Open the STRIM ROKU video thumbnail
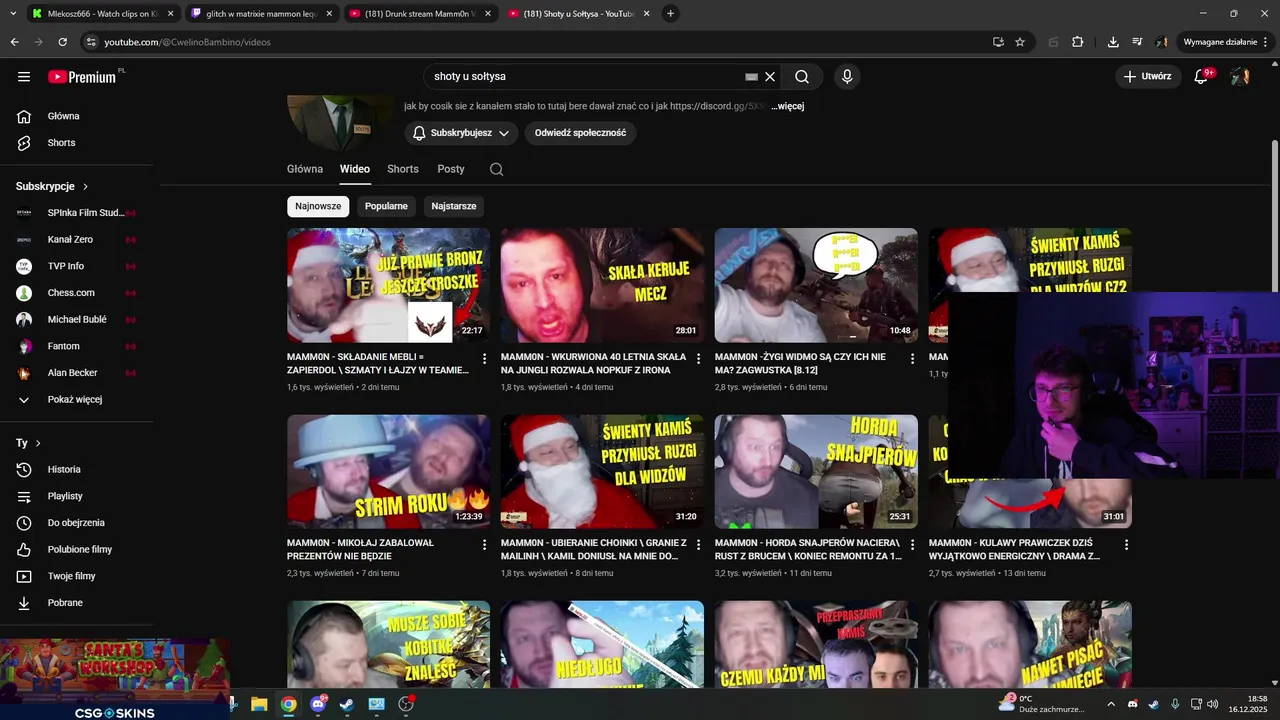The width and height of the screenshot is (1280, 720). (388, 471)
